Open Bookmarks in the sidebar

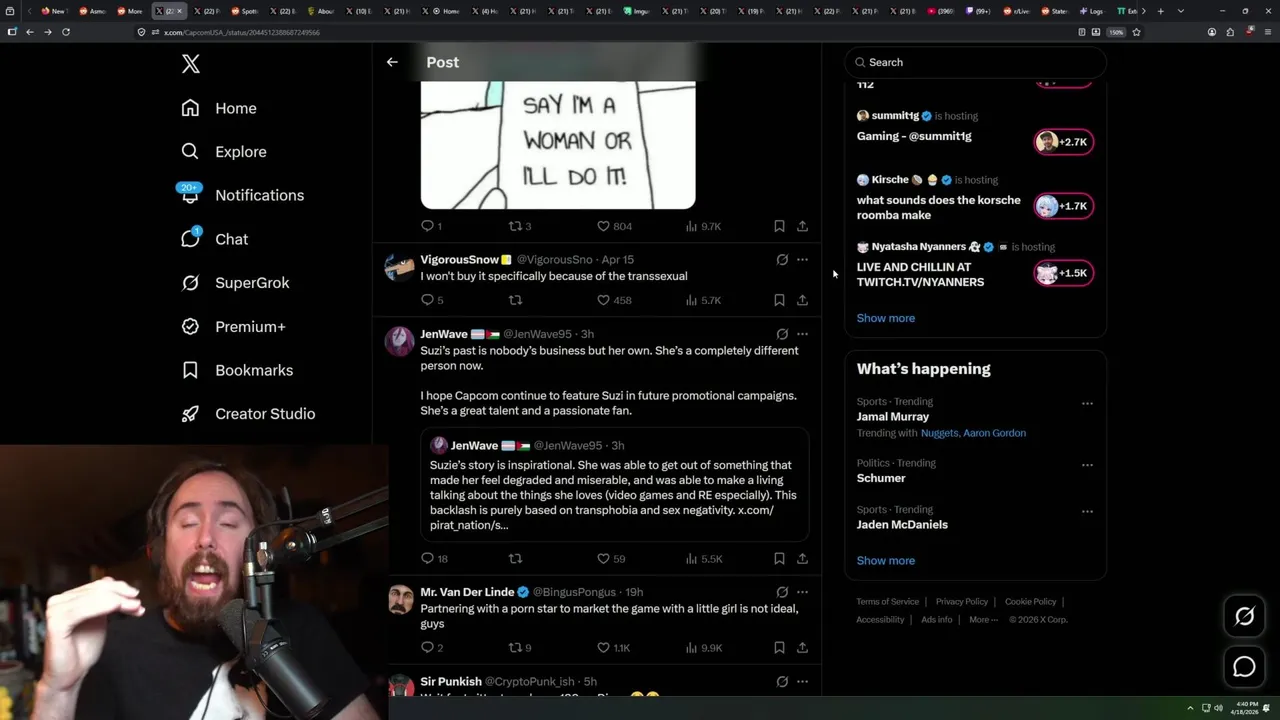click(237, 370)
